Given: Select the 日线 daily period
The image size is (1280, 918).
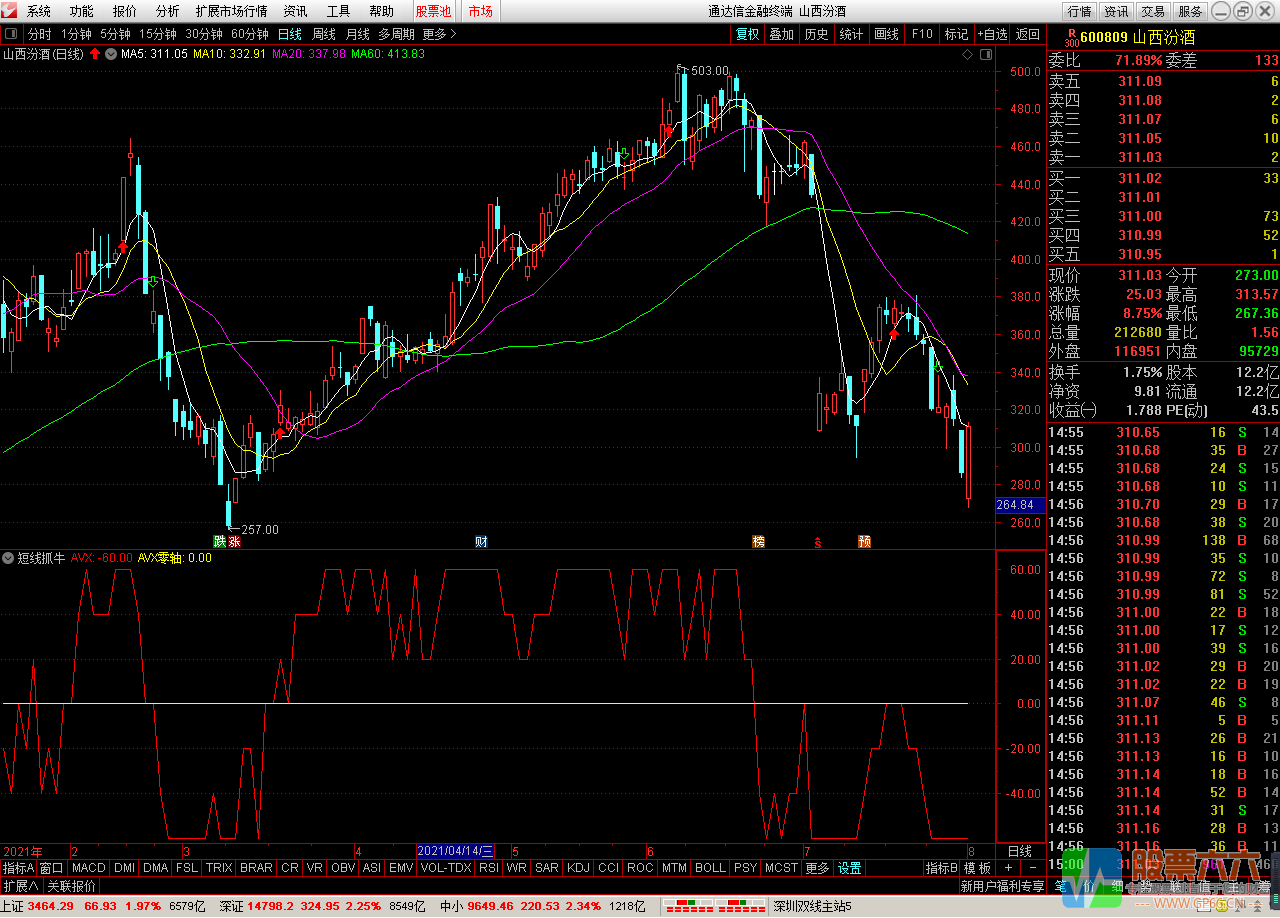Looking at the screenshot, I should coord(290,34).
